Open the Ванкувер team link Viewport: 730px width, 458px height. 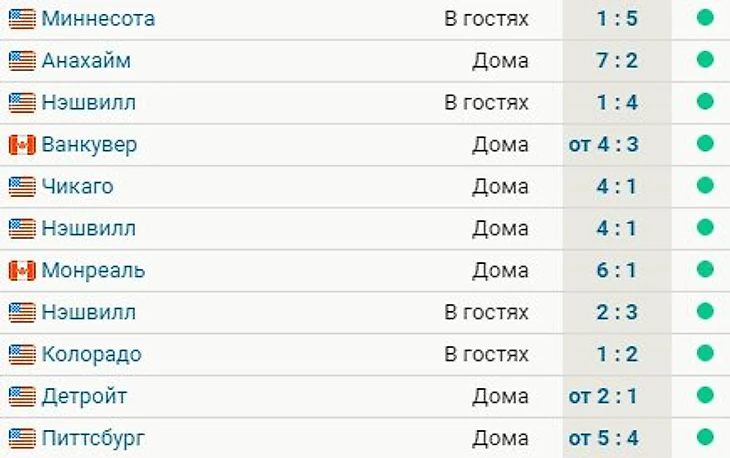(89, 145)
